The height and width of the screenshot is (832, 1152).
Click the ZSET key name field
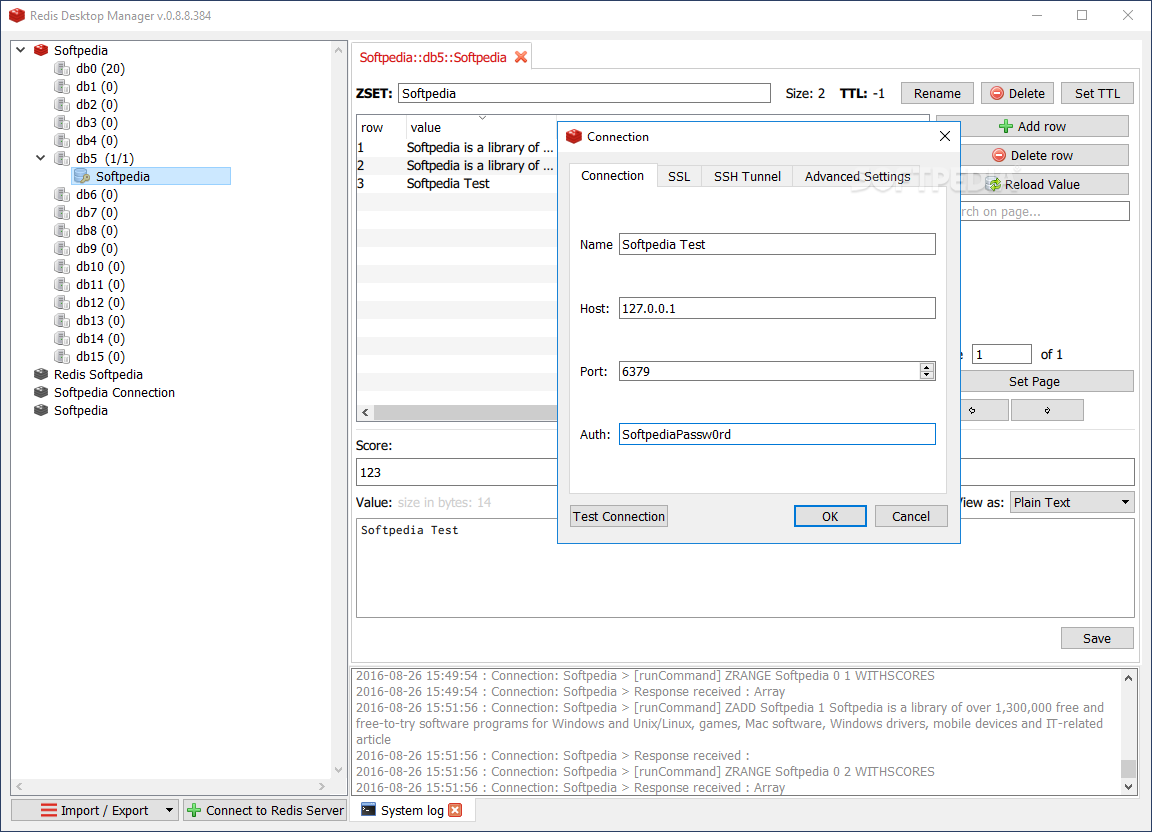[584, 93]
